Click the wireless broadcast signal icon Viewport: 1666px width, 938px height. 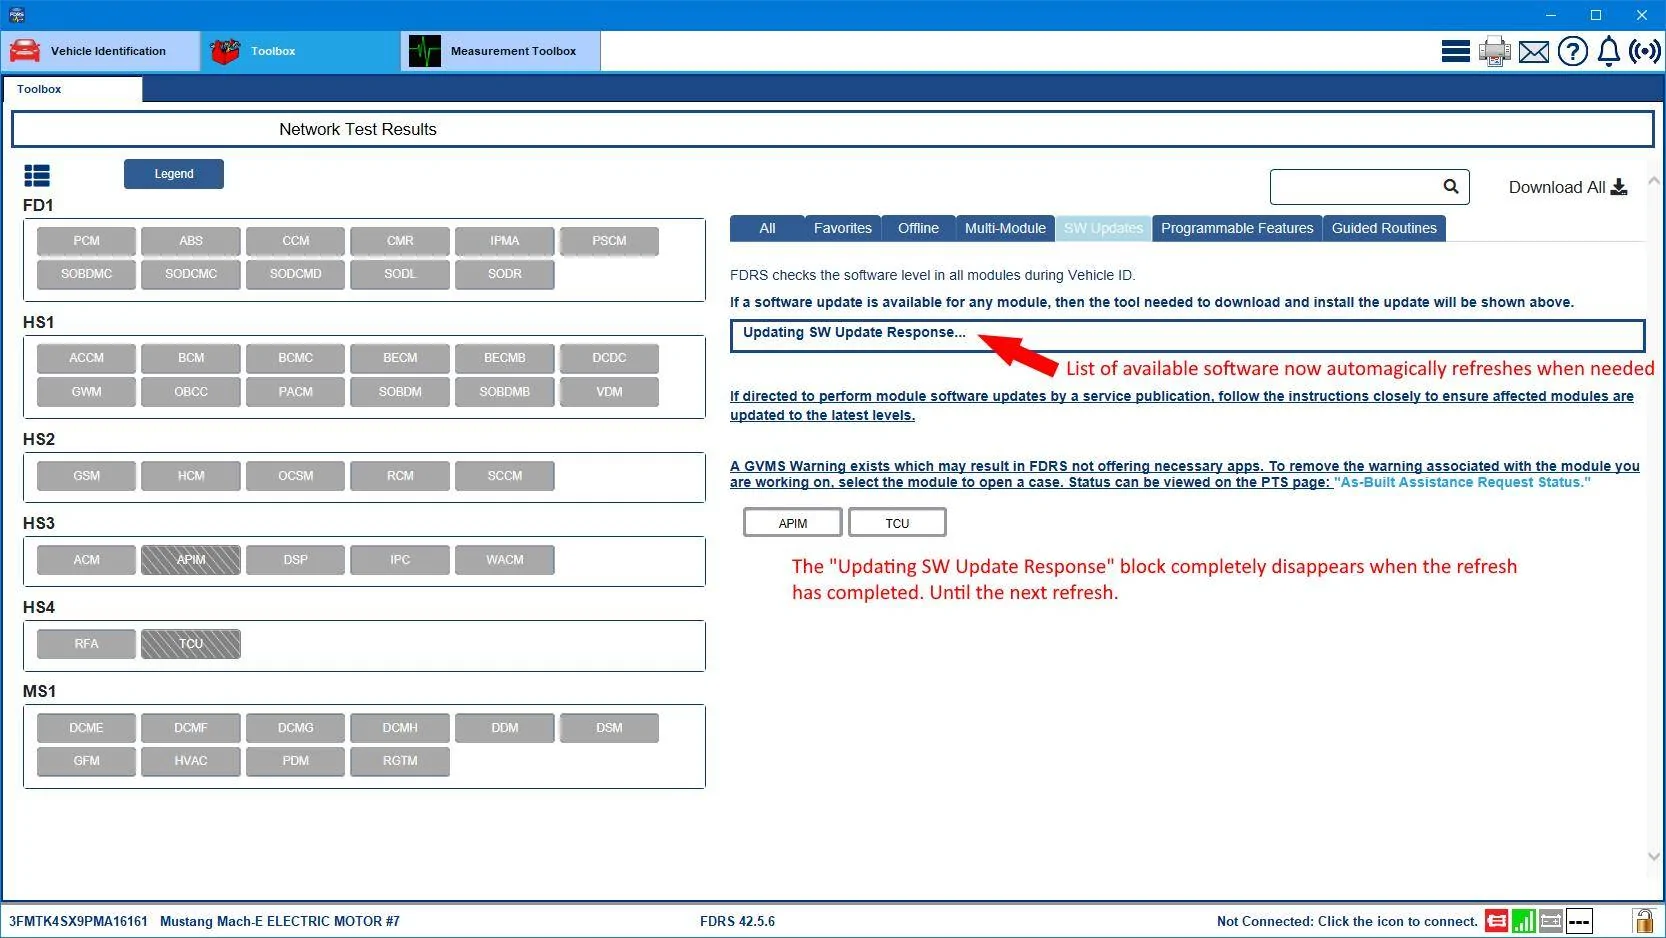click(1644, 51)
